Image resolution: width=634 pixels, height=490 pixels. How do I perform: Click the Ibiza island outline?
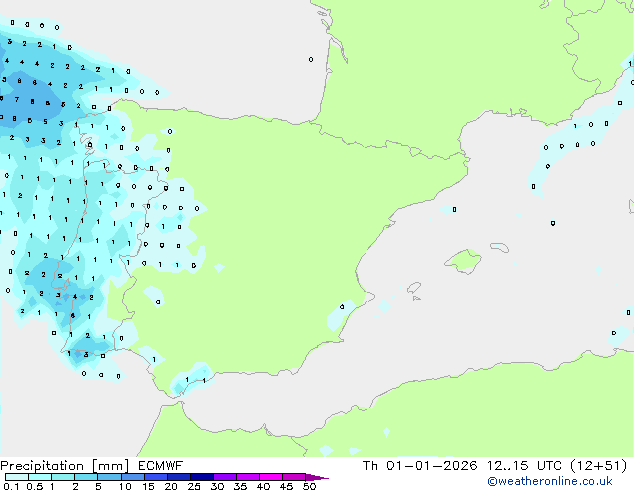point(414,288)
